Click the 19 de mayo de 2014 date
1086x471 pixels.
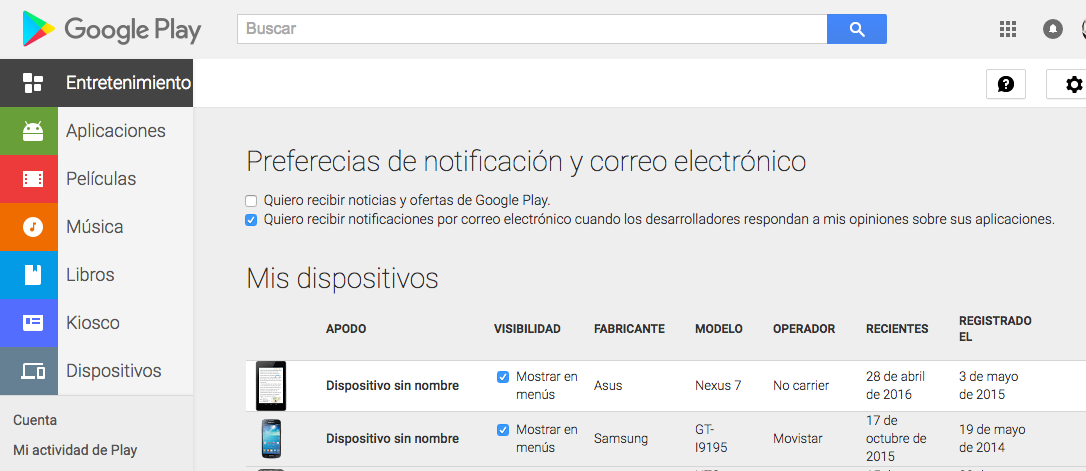coord(992,438)
